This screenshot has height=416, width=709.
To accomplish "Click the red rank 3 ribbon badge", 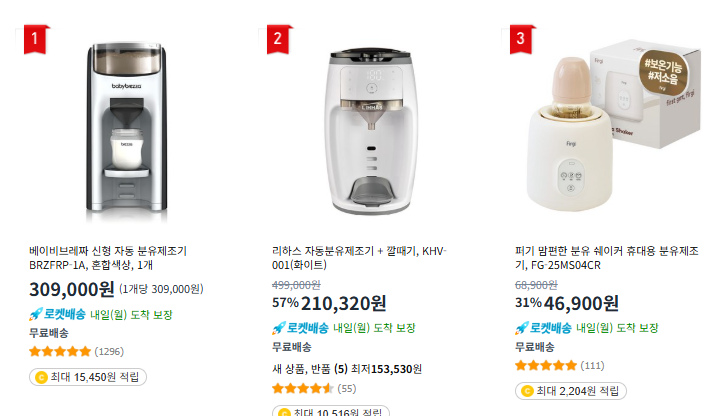I will pyautogui.click(x=520, y=39).
